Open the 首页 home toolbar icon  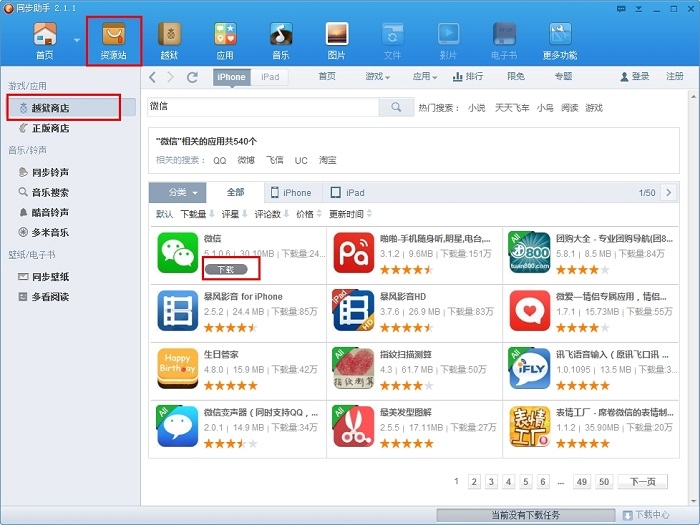coord(45,41)
